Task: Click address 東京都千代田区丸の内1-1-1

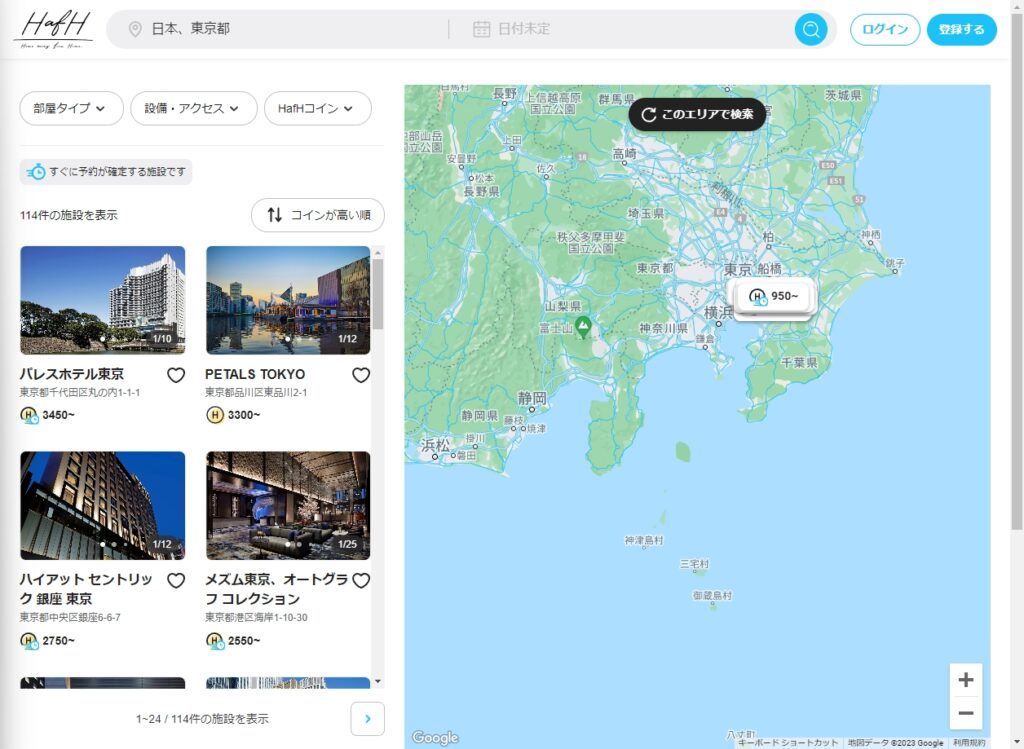Action: click(80, 392)
